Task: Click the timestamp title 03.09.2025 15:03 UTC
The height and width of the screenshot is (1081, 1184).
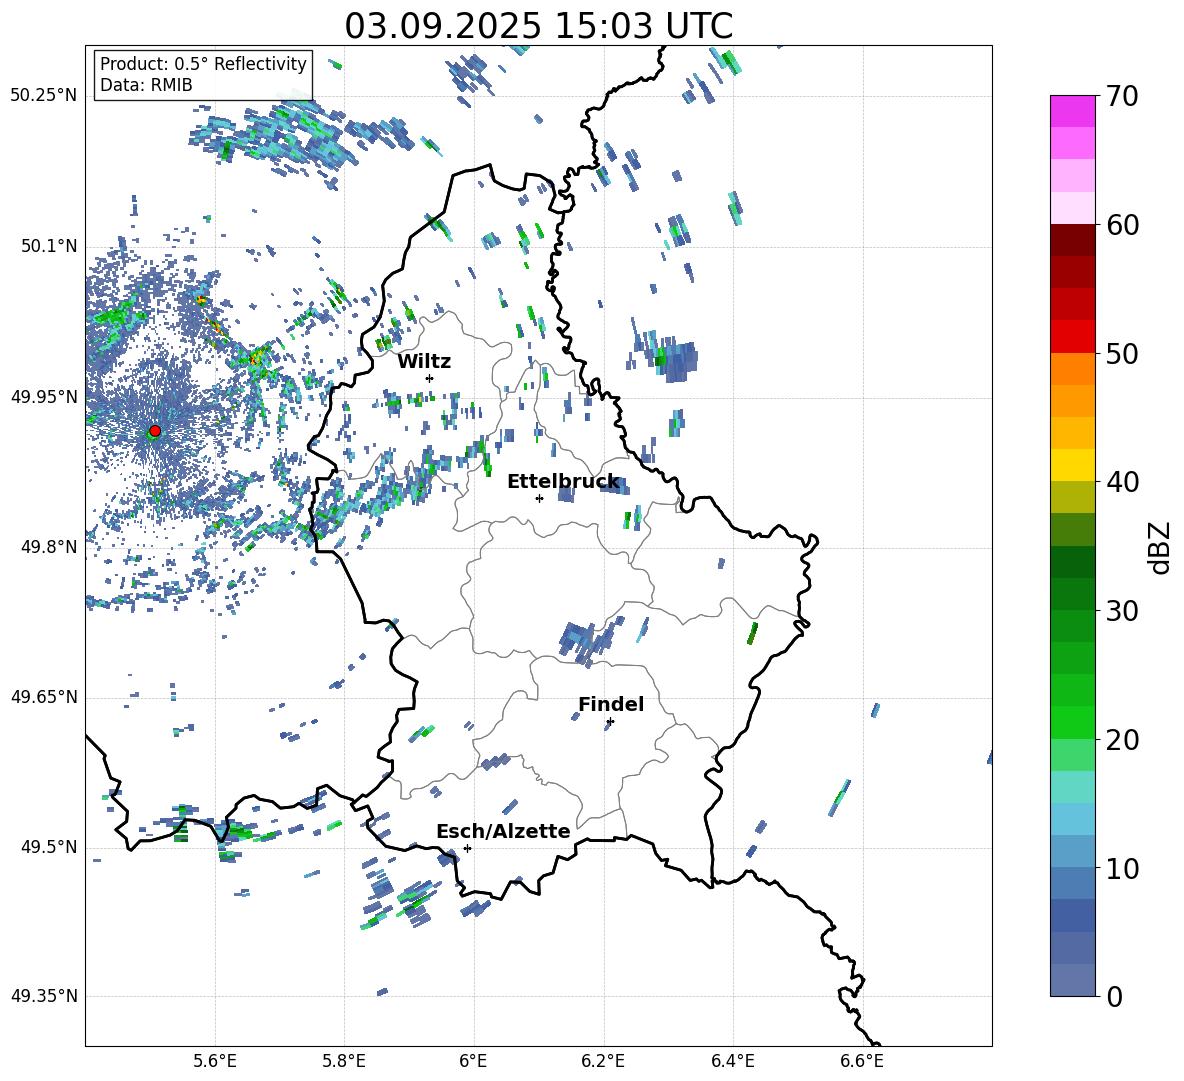Action: (x=538, y=26)
